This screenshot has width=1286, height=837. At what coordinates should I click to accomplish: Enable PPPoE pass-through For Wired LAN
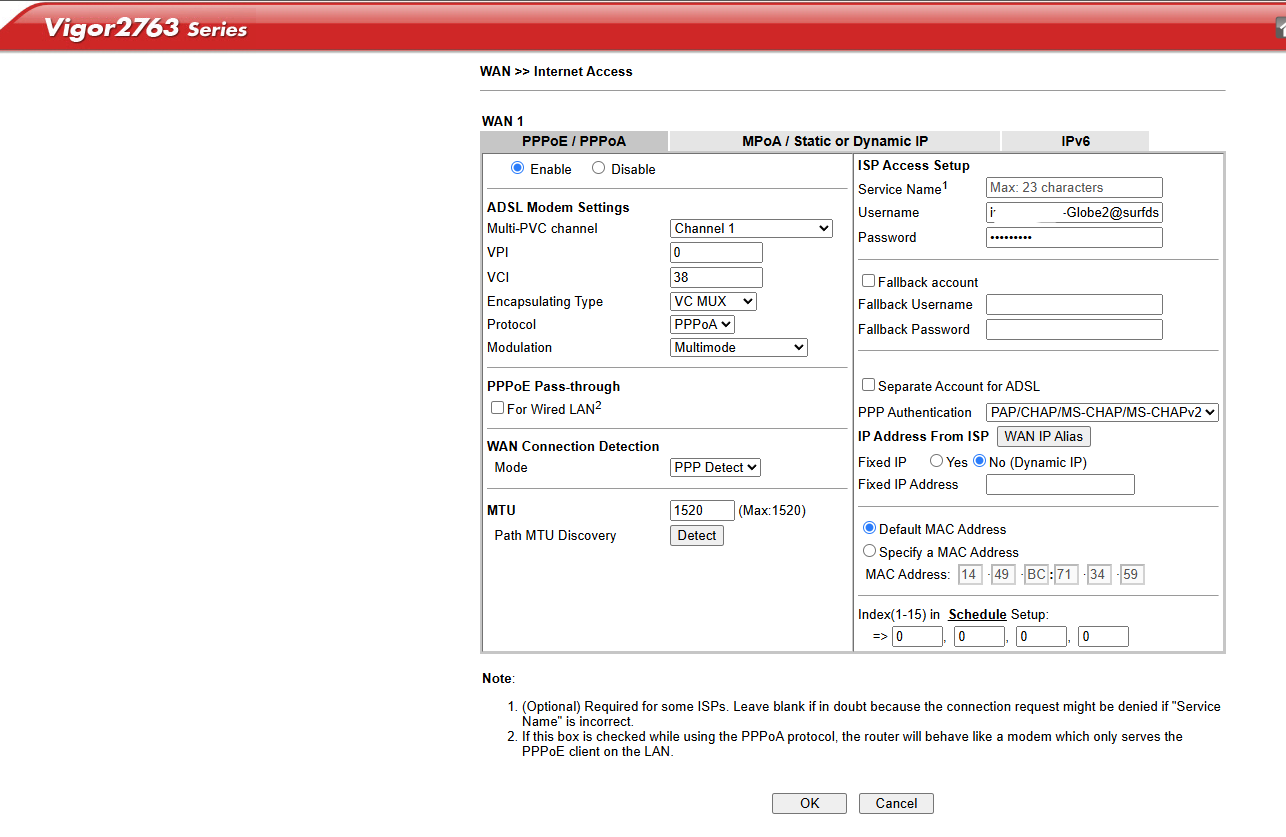point(497,408)
